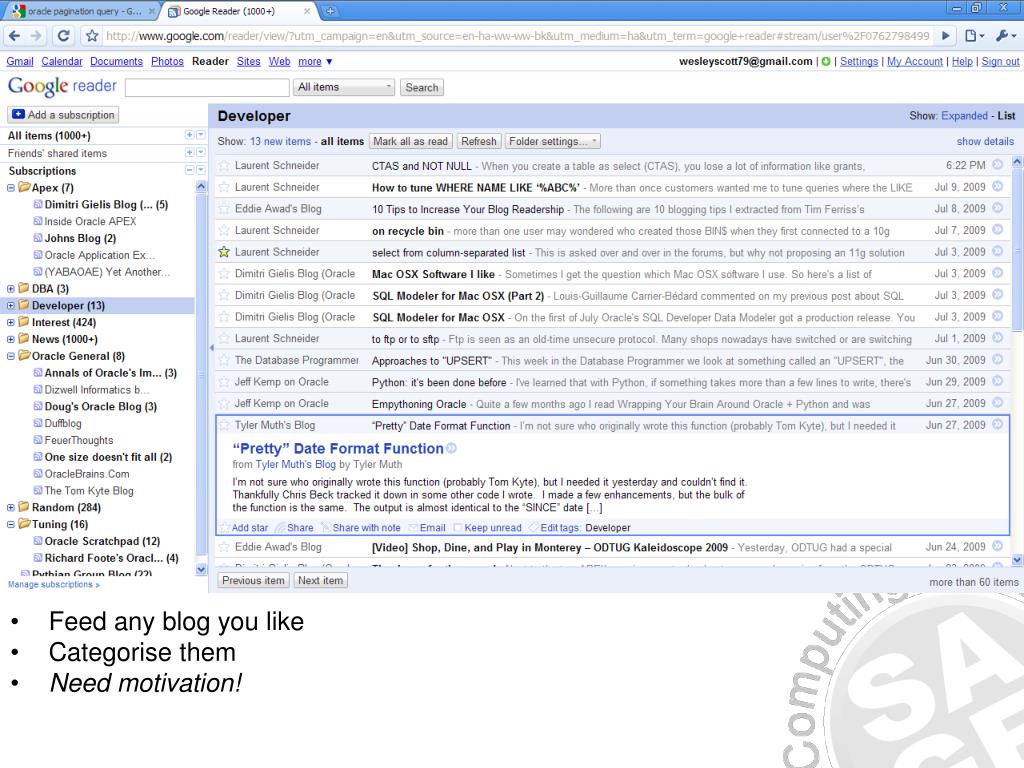
Task: Star the 10 Tips to Increase Your Blog Readership item
Action: [x=224, y=209]
